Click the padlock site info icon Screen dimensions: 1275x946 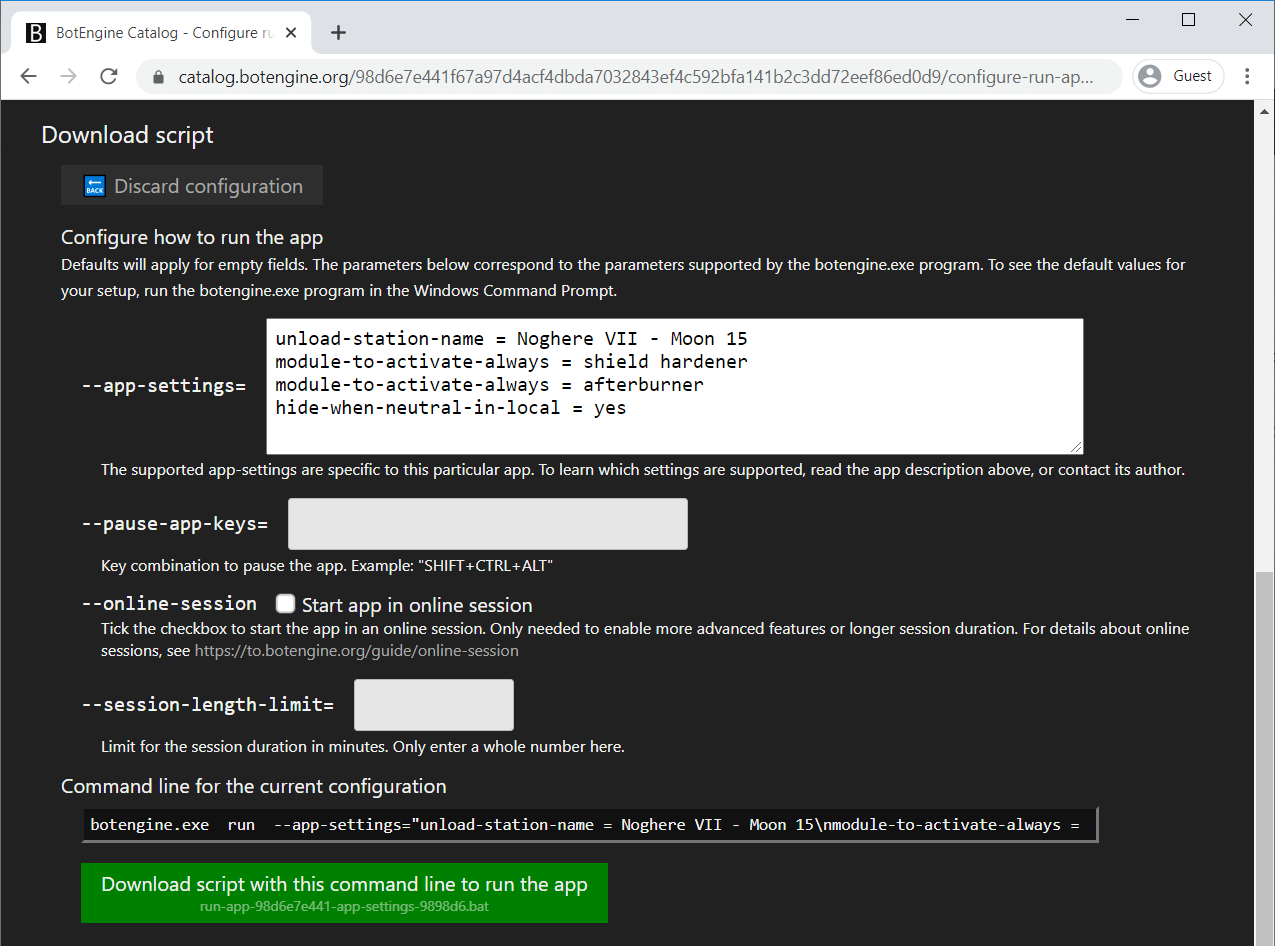pyautogui.click(x=157, y=77)
